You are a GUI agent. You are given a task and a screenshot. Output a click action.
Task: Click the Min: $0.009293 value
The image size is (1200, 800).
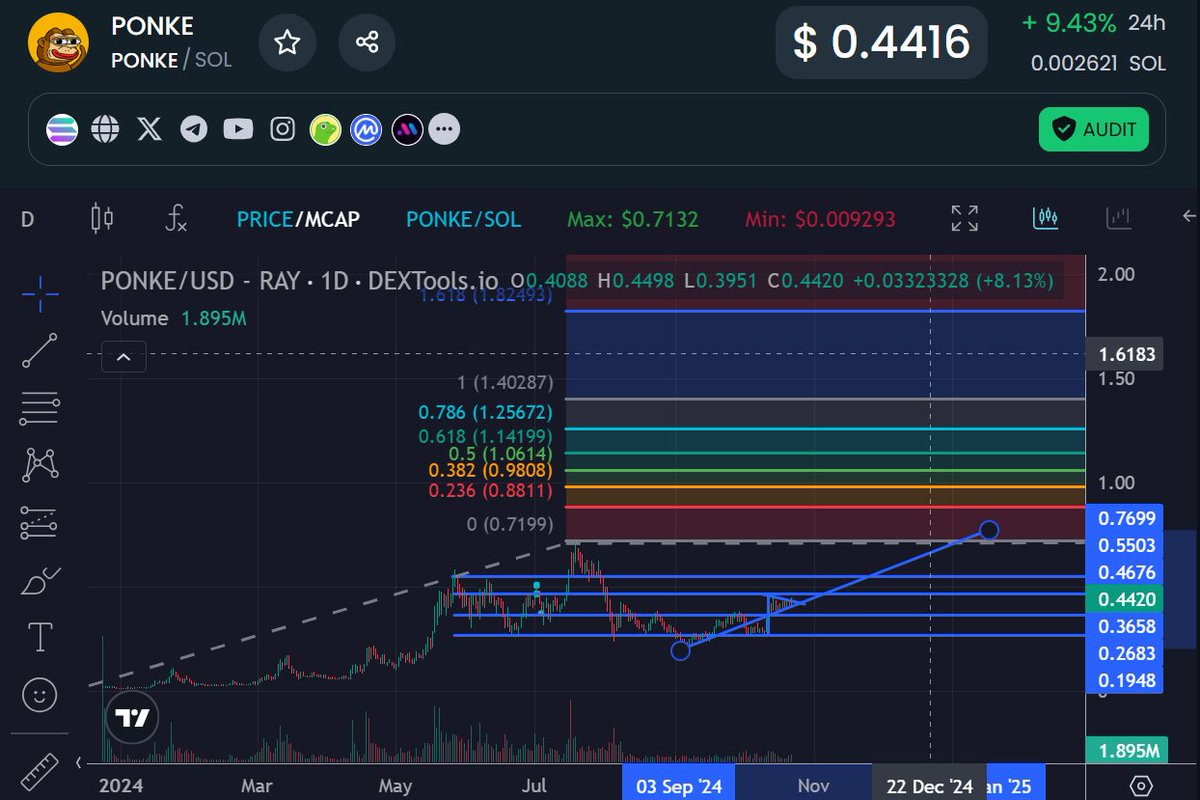coord(820,219)
